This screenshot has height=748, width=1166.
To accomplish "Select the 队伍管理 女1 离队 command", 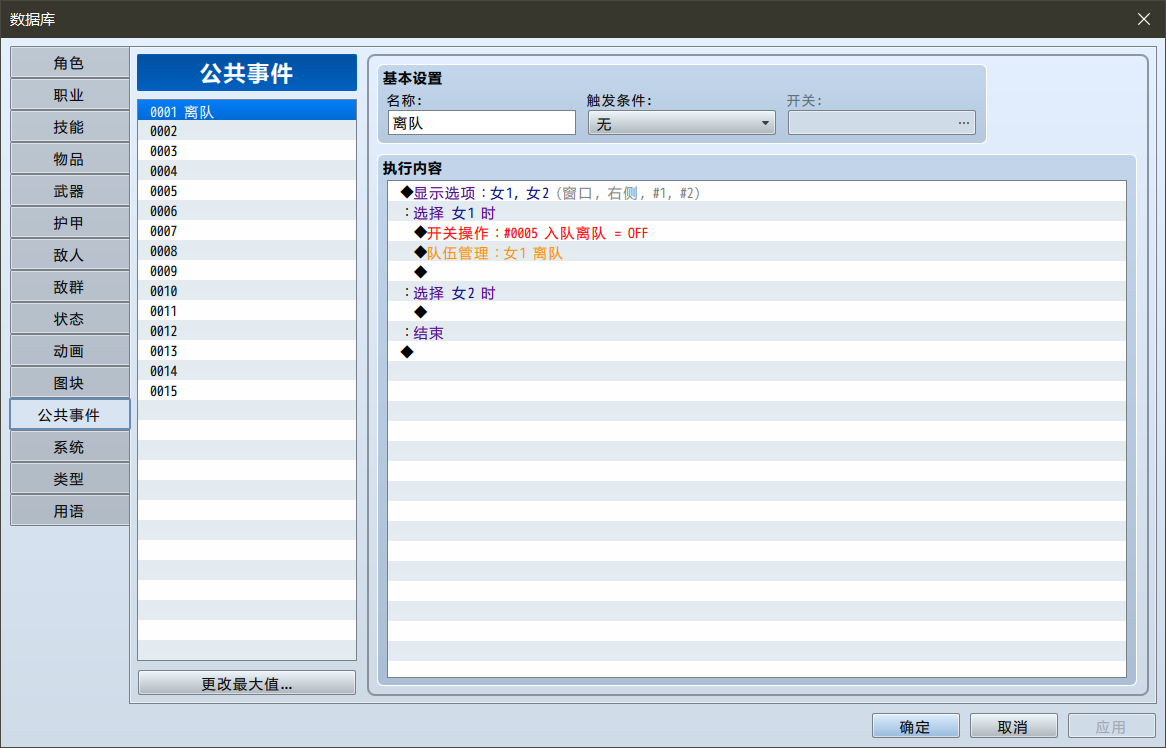I will 757,253.
